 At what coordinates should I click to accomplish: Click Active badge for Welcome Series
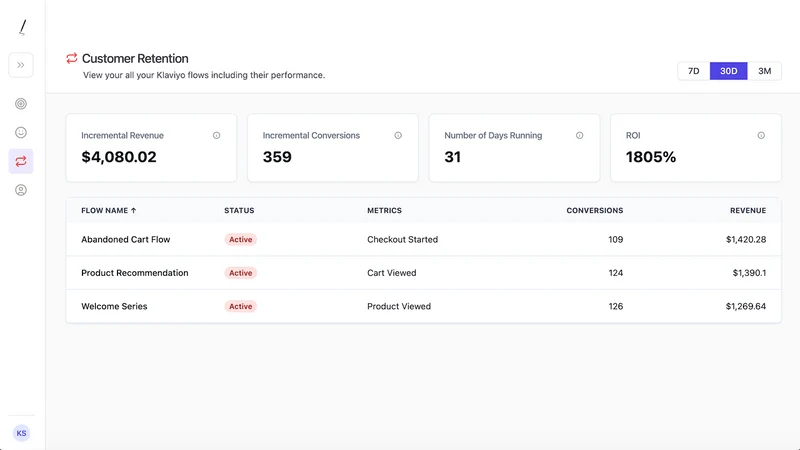(240, 306)
